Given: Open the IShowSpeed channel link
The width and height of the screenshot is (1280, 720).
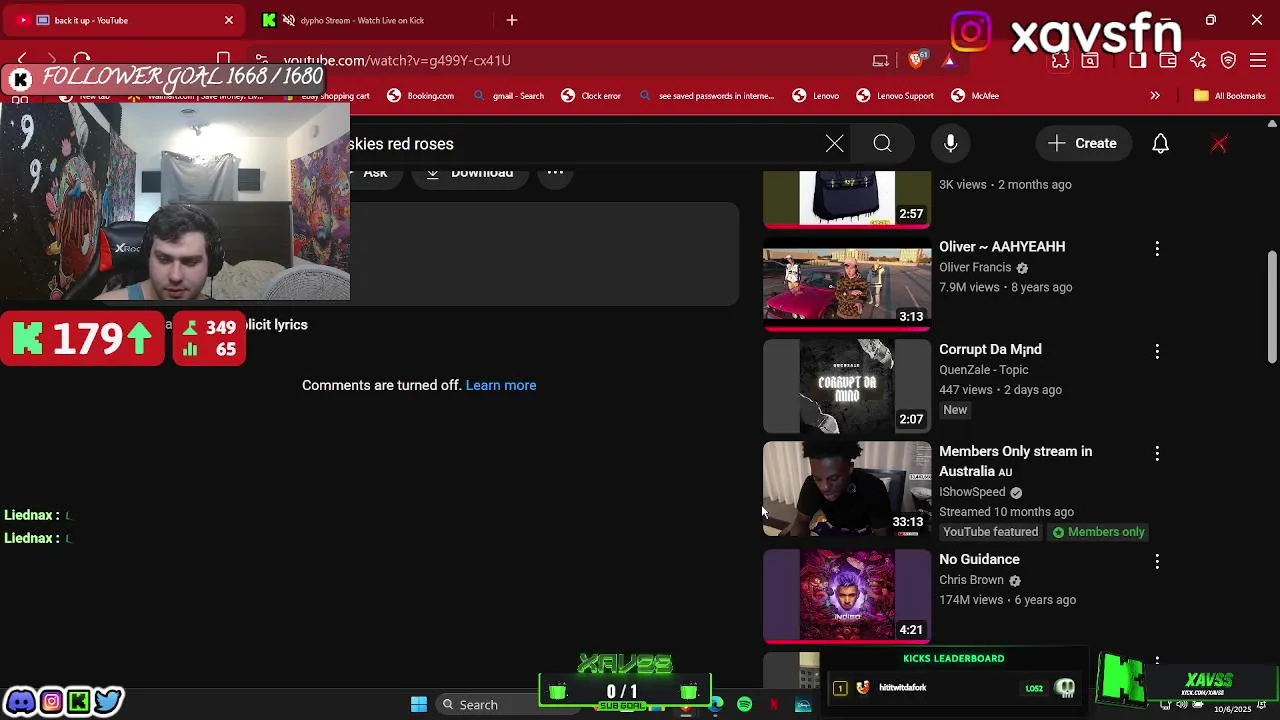Looking at the screenshot, I should coord(972,492).
